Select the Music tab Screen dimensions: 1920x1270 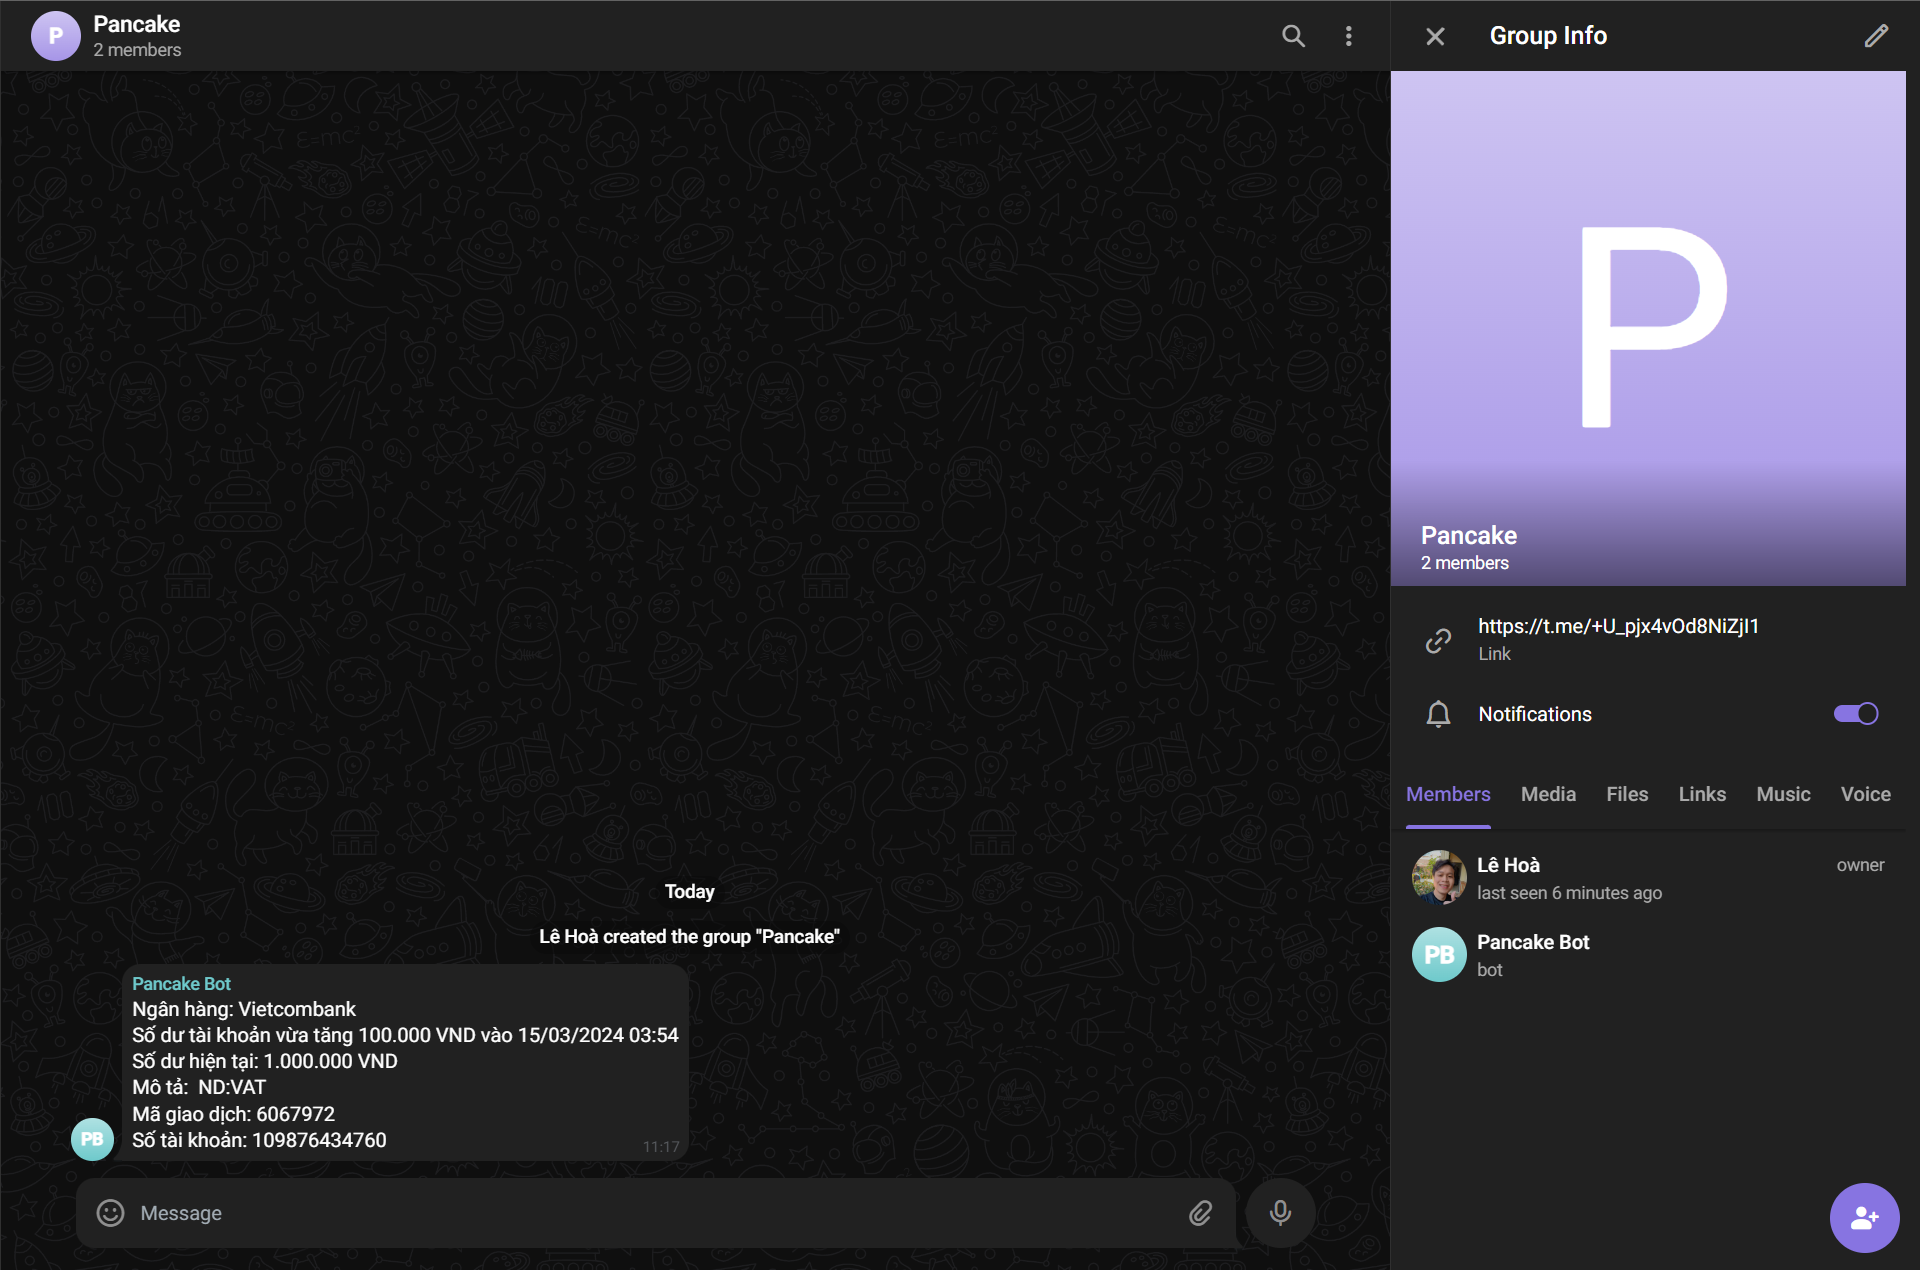[x=1783, y=794]
